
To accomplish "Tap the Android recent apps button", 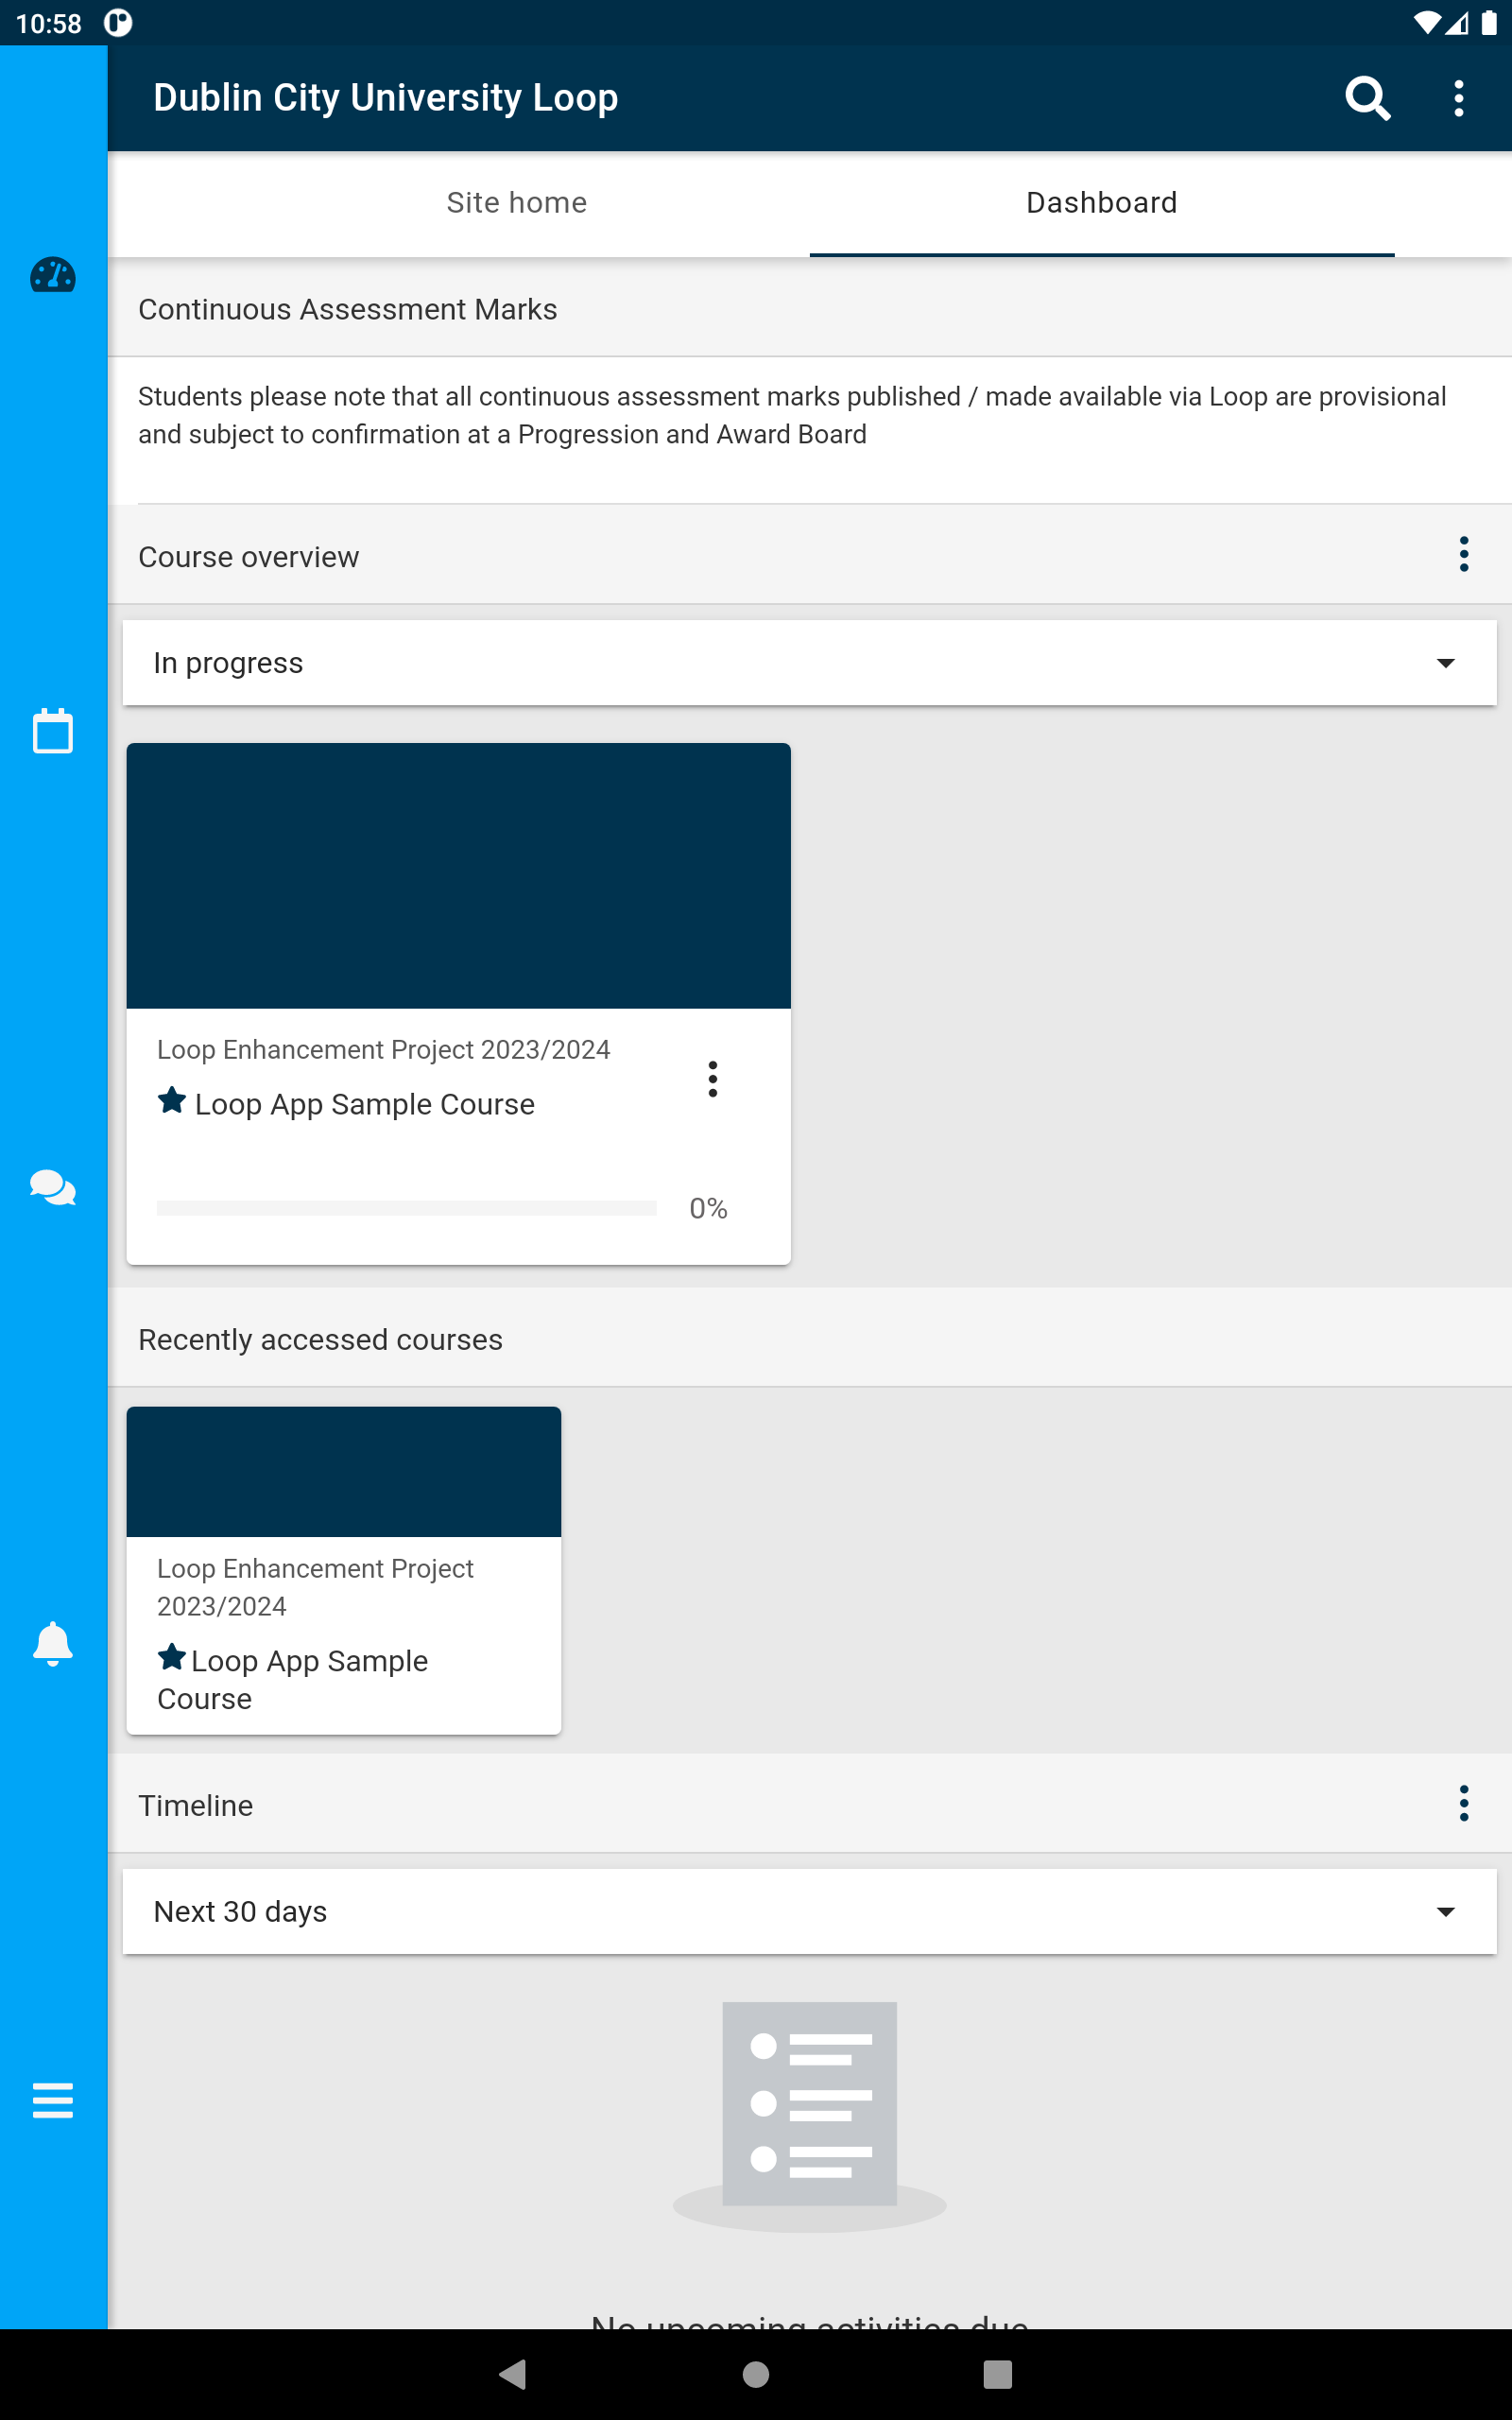I will (x=998, y=2374).
